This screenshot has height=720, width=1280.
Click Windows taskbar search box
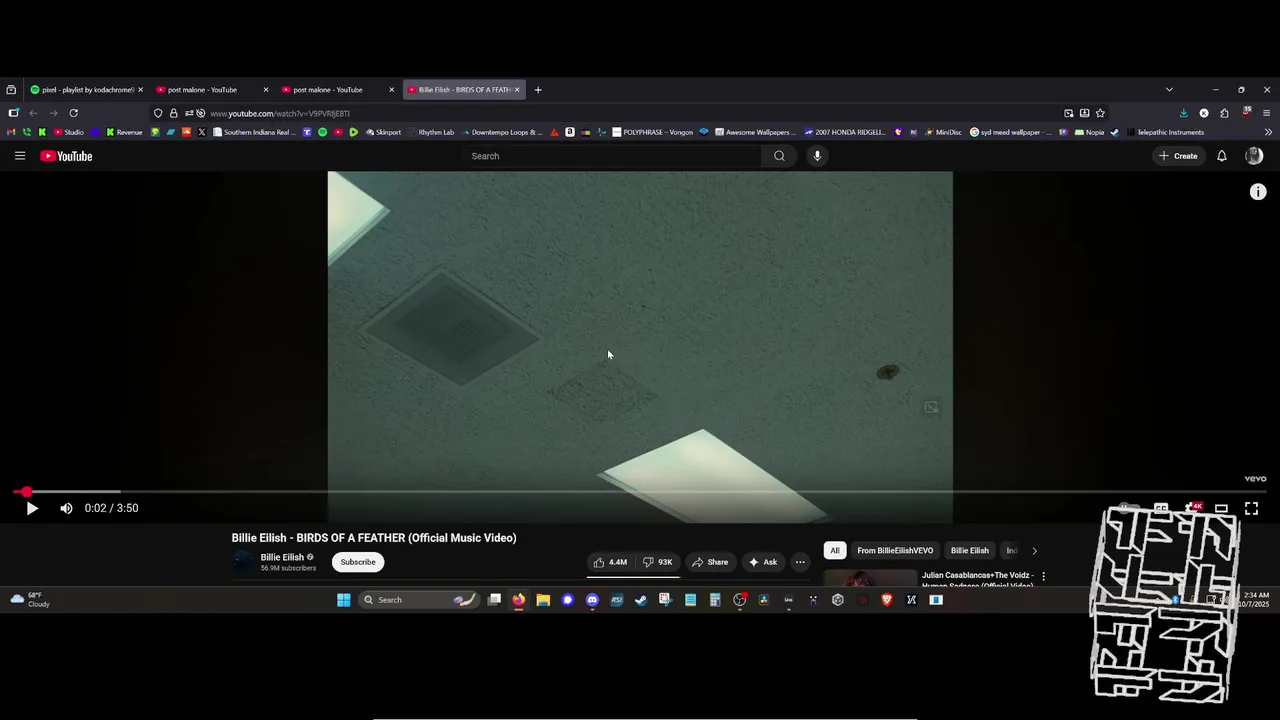point(418,600)
